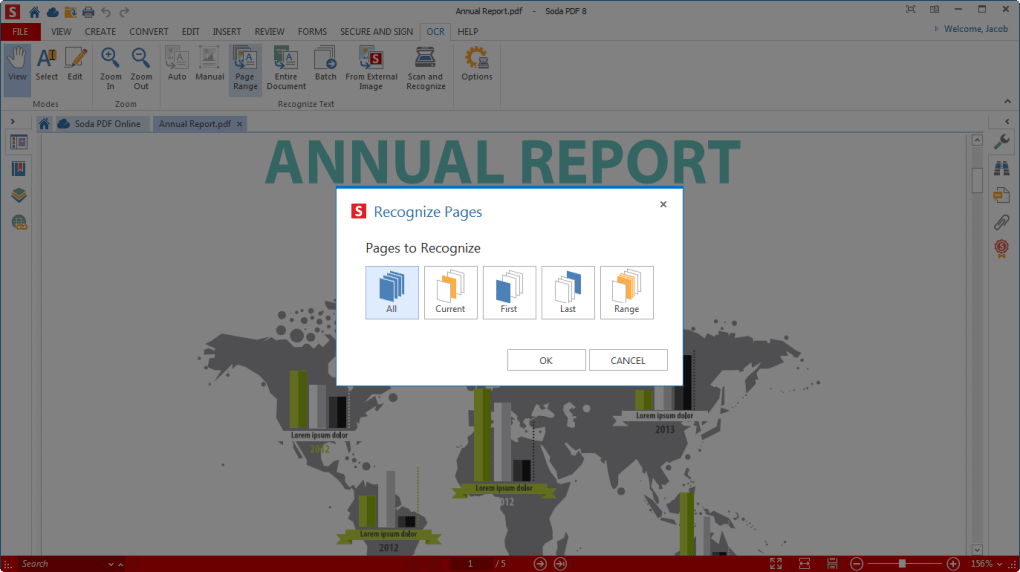Viewport: 1020px width, 572px height.
Task: Pick the 'Range' pages option
Action: (x=626, y=292)
